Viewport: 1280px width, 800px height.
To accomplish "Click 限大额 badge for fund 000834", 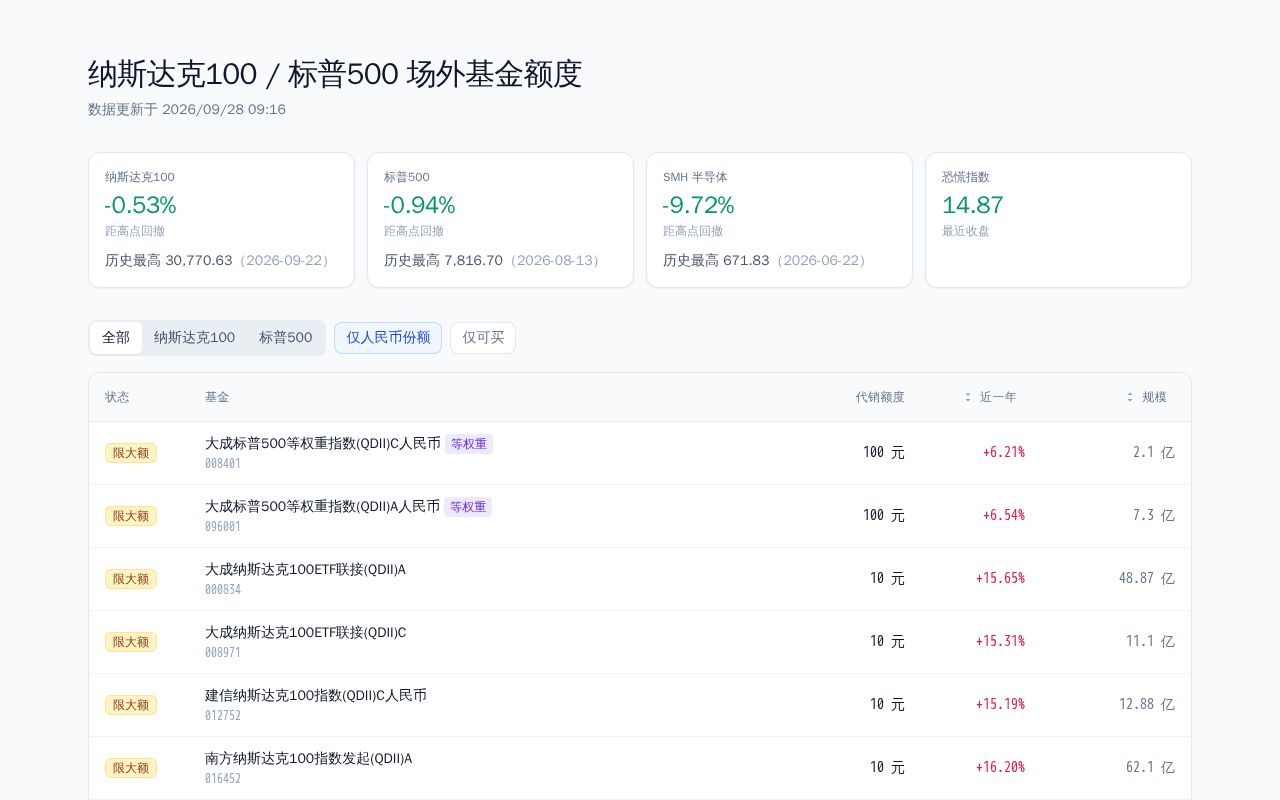I will click(131, 579).
